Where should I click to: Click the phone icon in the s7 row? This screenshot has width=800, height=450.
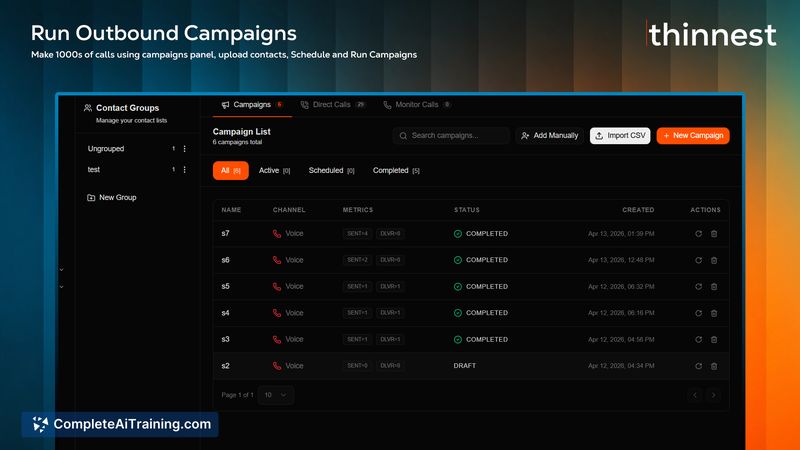(x=277, y=234)
